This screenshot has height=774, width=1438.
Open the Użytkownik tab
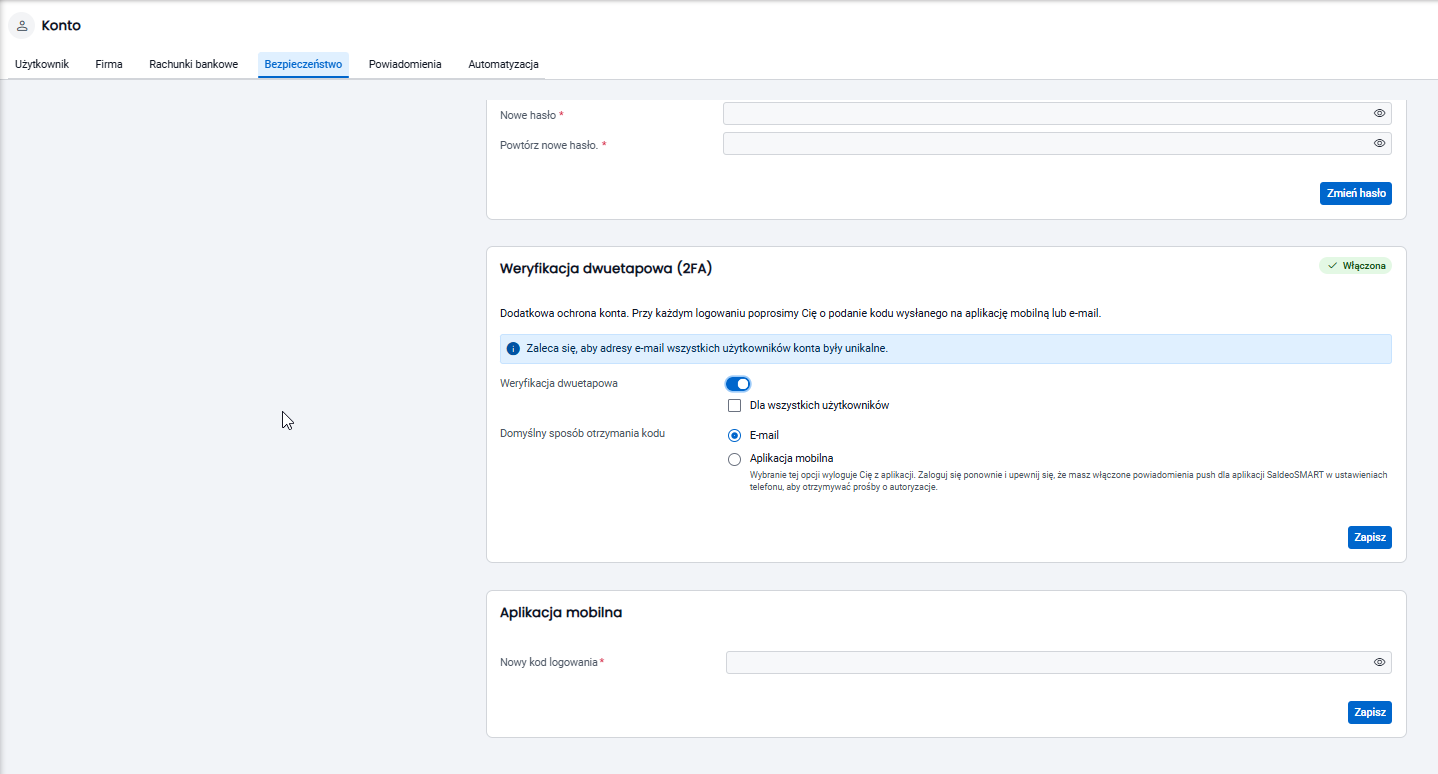(42, 64)
